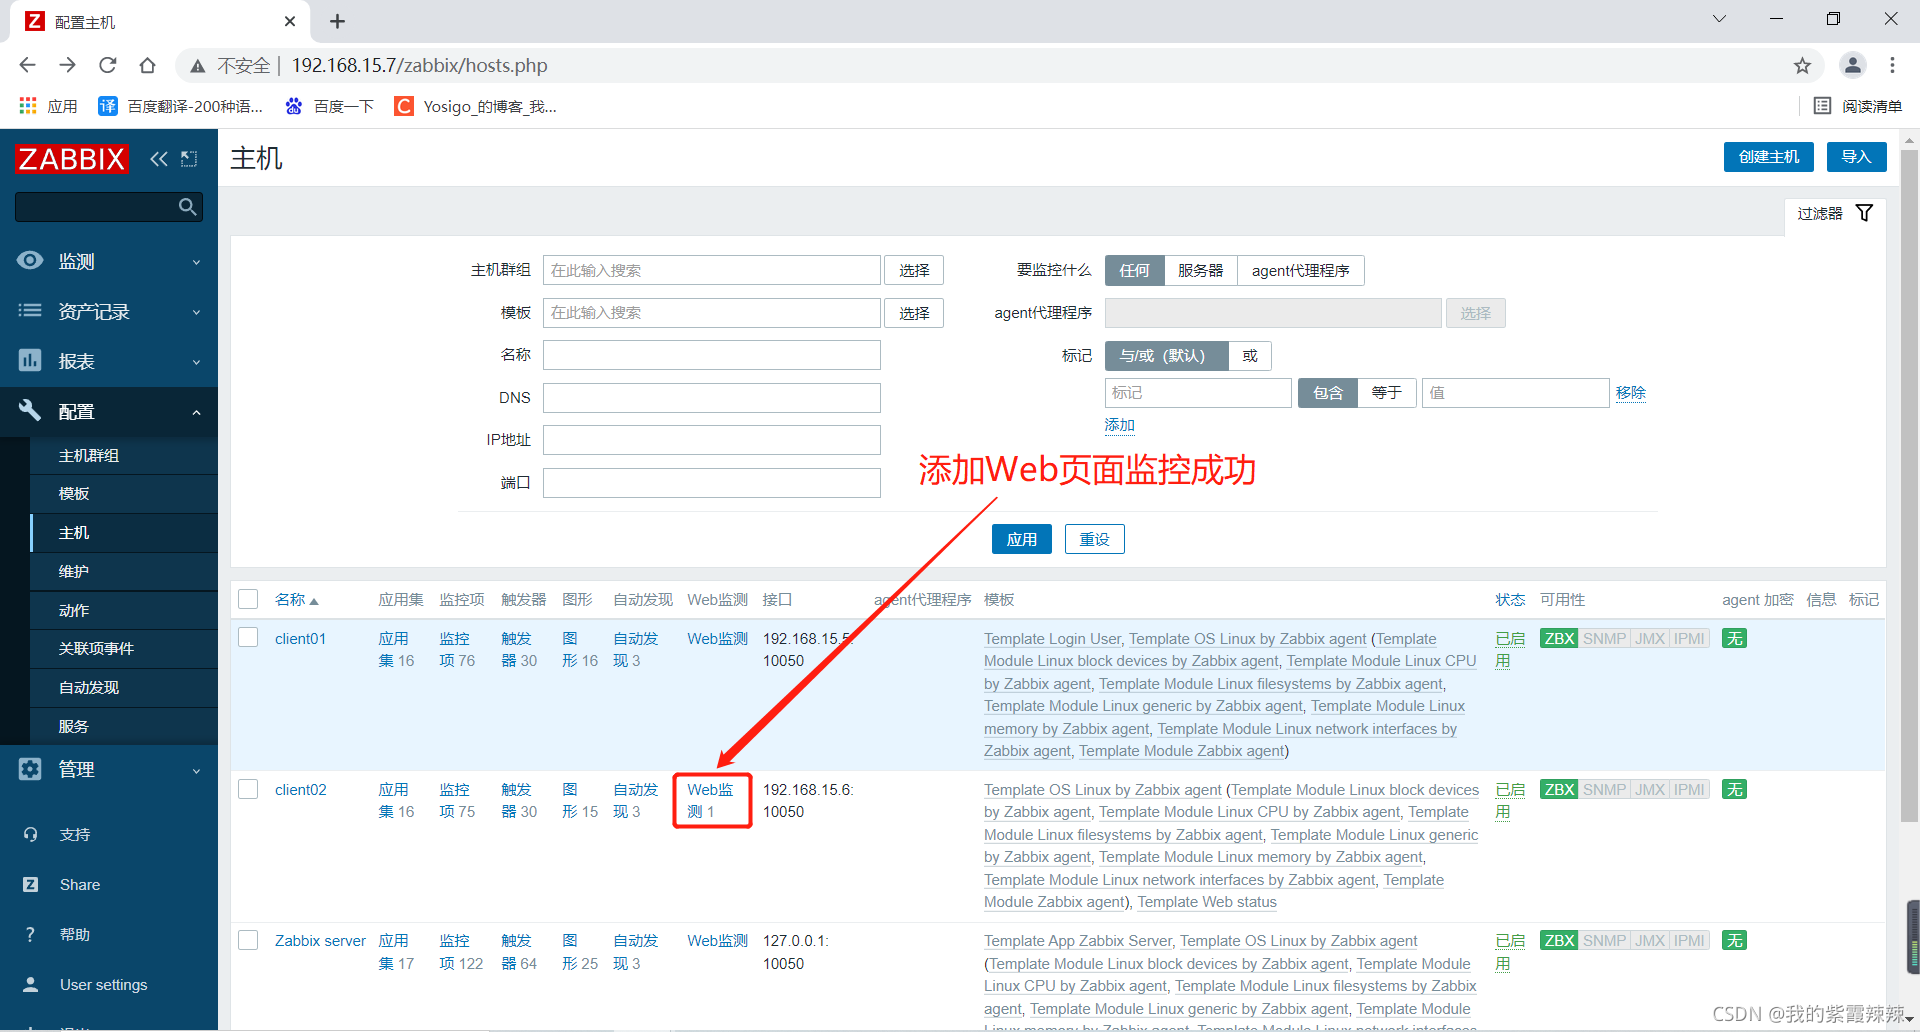Image resolution: width=1920 pixels, height=1032 pixels.
Task: Click browser forward arrow
Action: point(67,65)
